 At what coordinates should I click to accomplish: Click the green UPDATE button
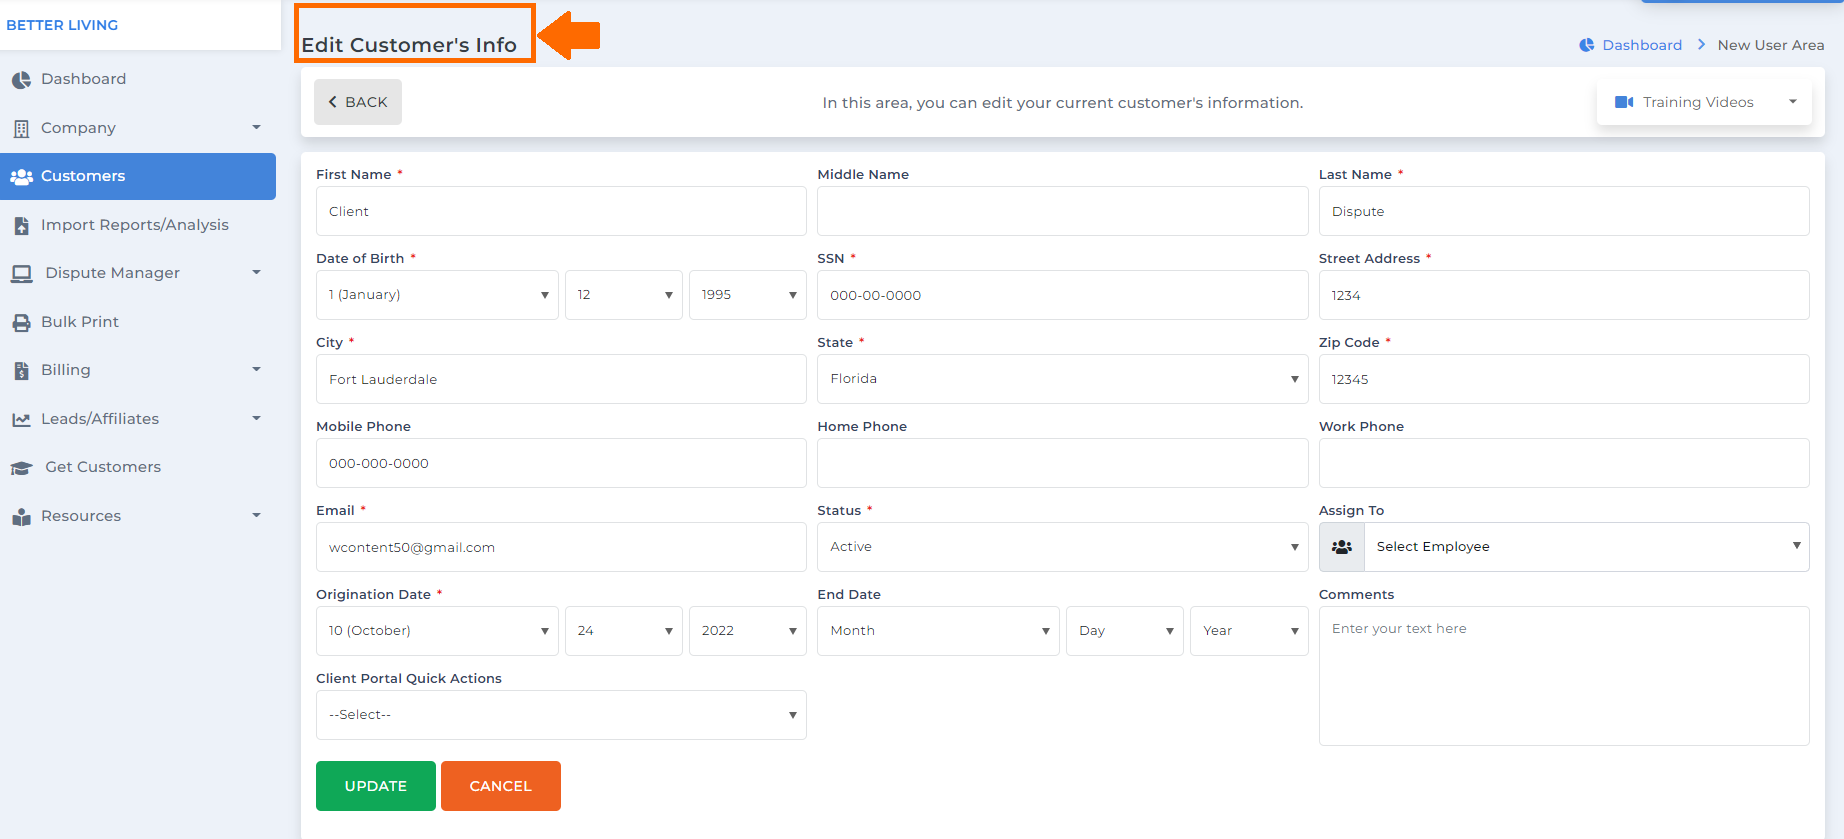point(376,786)
